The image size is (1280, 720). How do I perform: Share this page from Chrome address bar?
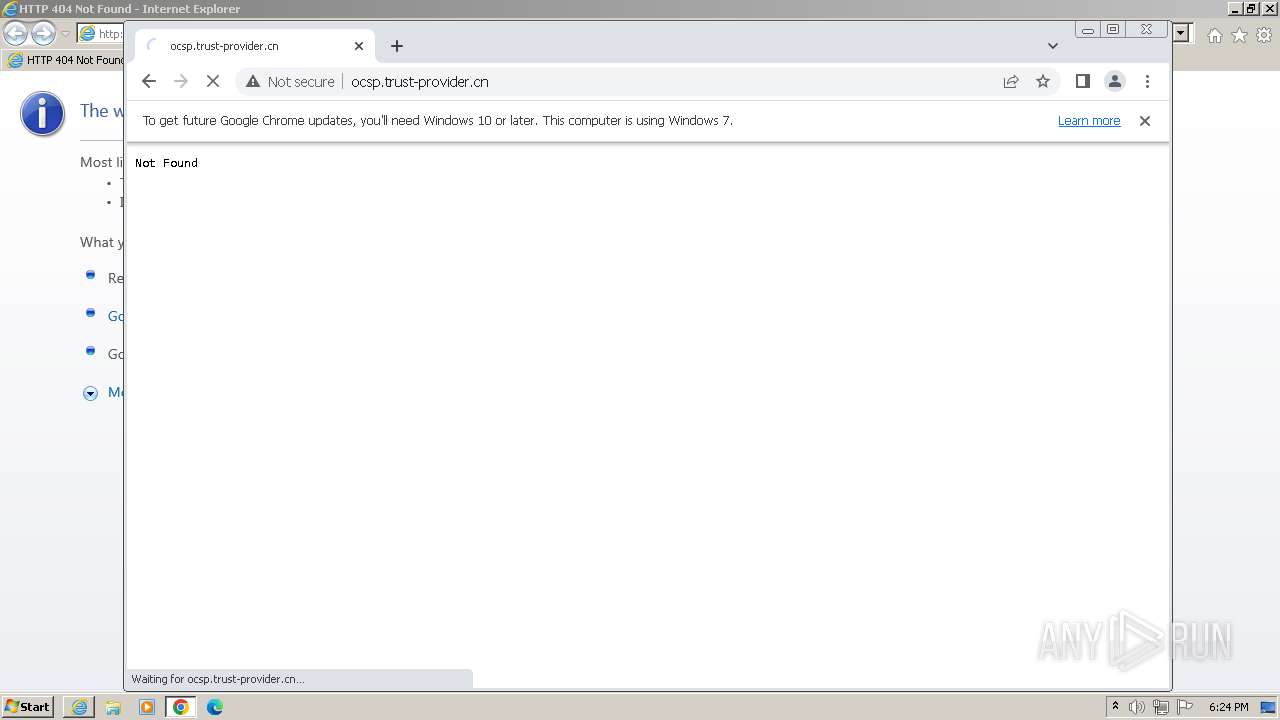point(1011,82)
